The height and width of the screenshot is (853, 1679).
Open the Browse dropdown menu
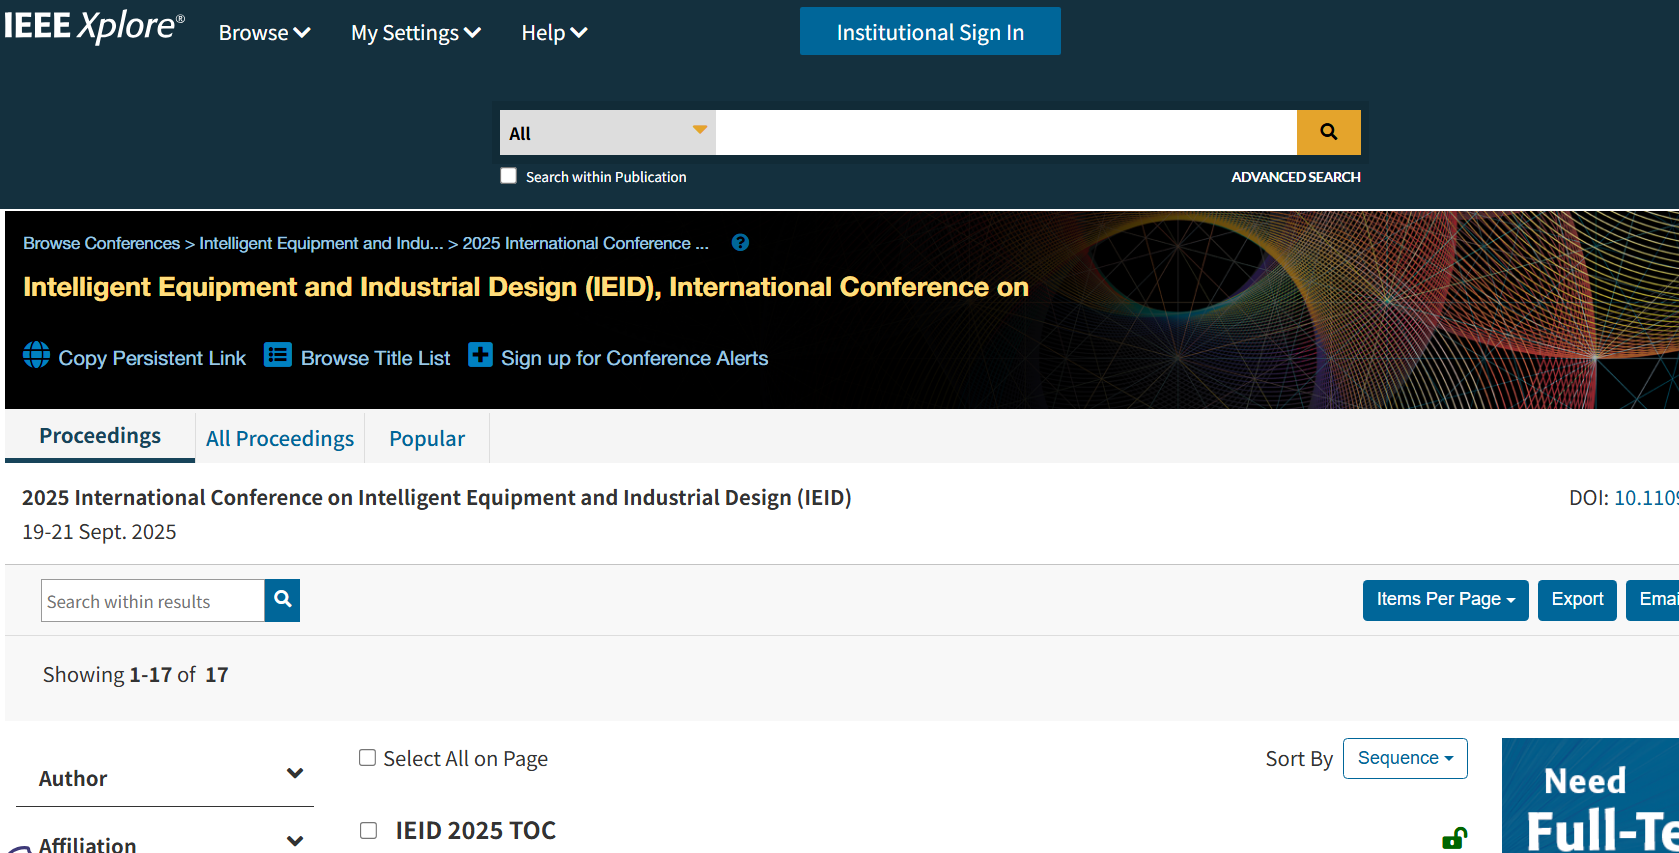click(264, 33)
